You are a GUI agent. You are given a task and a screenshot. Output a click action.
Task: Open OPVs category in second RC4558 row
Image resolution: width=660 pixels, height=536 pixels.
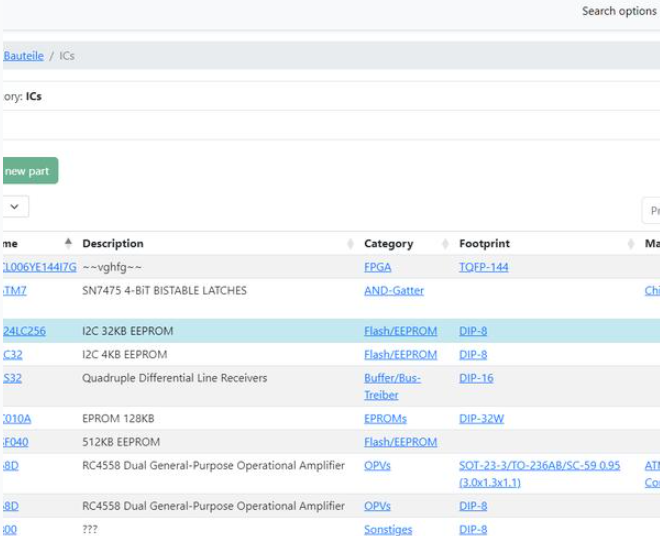(377, 506)
